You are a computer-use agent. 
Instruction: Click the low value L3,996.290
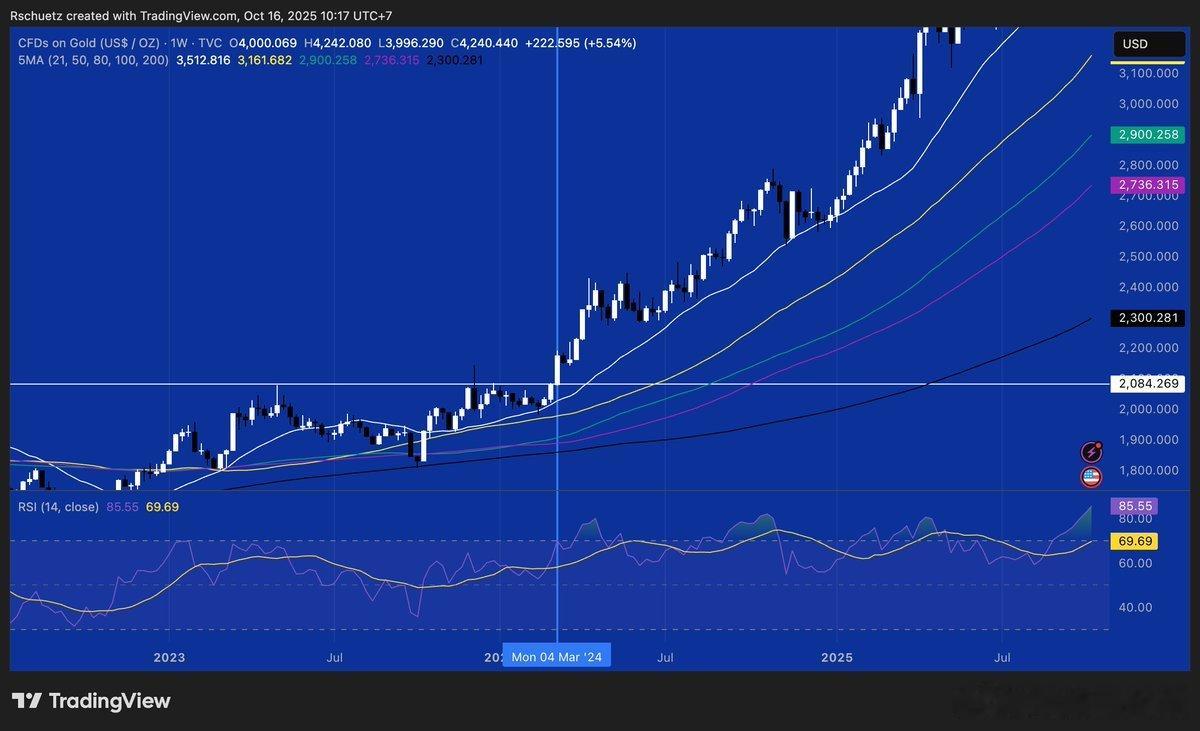pyautogui.click(x=411, y=43)
